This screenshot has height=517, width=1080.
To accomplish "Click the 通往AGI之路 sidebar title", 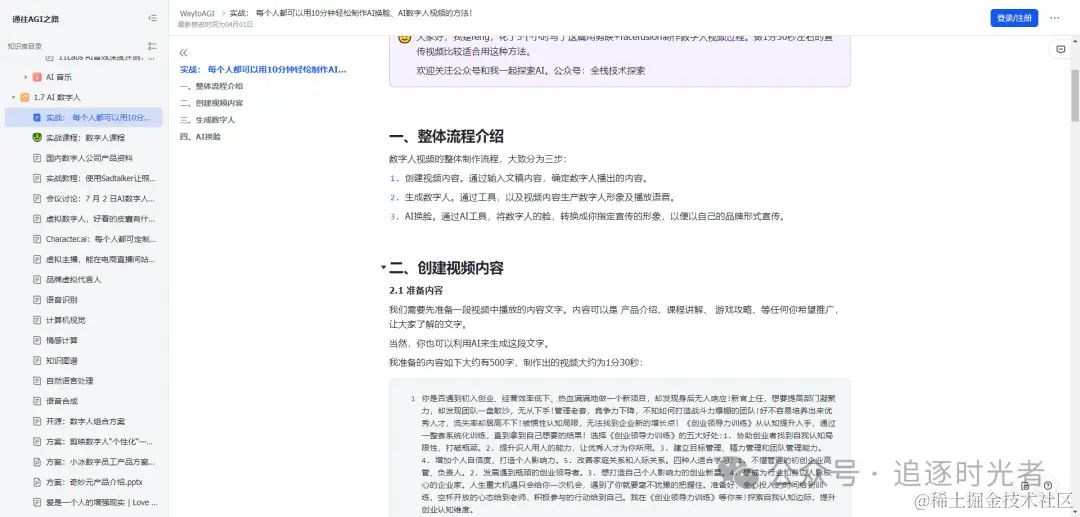I will pos(36,19).
